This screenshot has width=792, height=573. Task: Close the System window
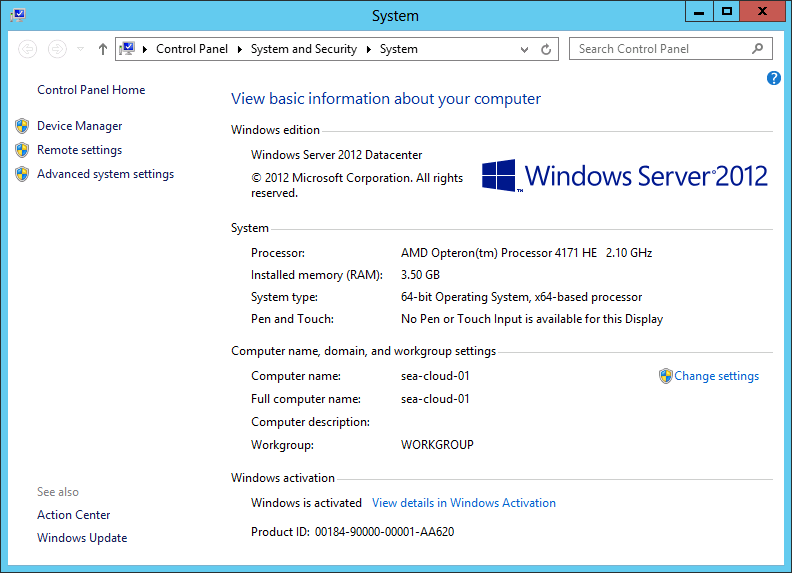pyautogui.click(x=762, y=11)
